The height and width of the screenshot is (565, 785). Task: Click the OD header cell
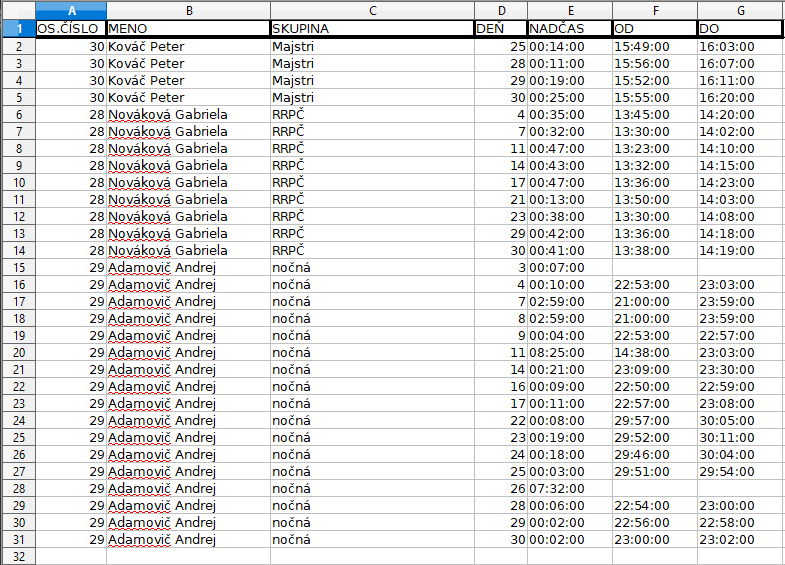click(x=655, y=29)
